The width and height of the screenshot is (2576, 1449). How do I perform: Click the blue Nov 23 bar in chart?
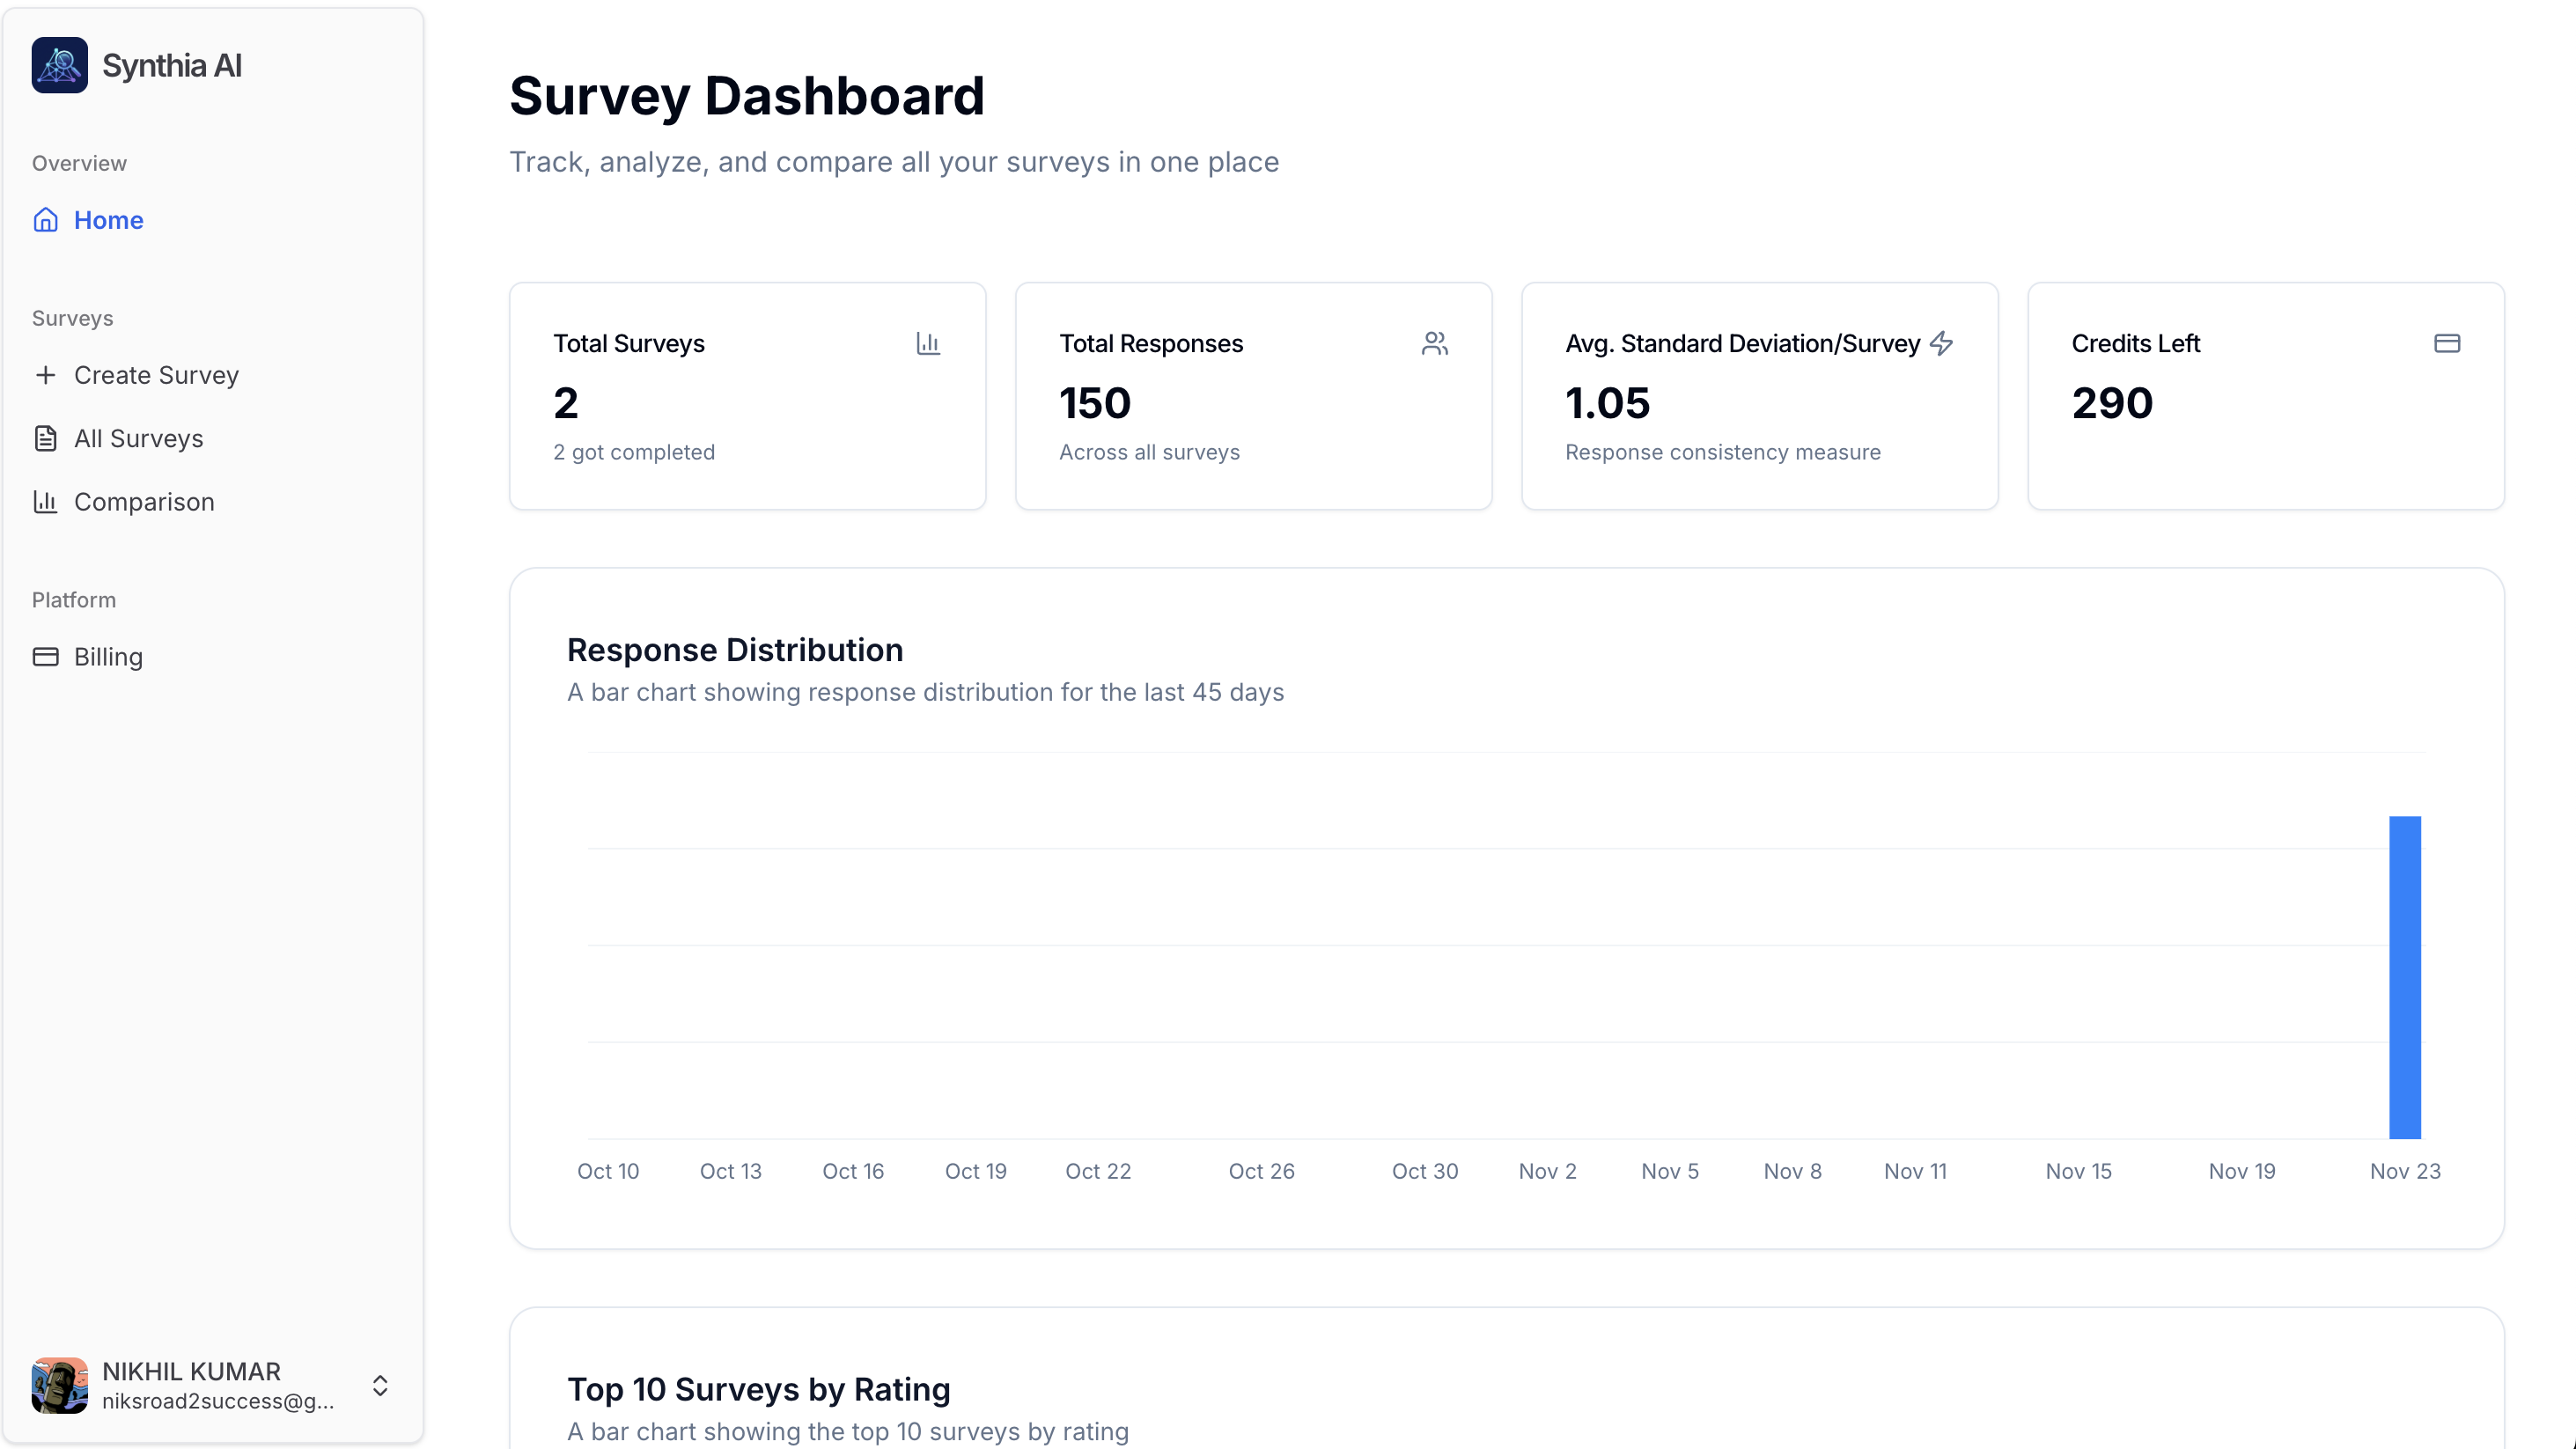(2404, 977)
